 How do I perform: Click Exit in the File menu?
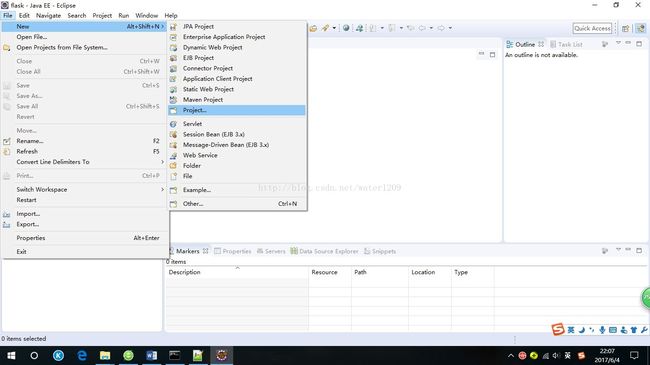click(x=85, y=252)
